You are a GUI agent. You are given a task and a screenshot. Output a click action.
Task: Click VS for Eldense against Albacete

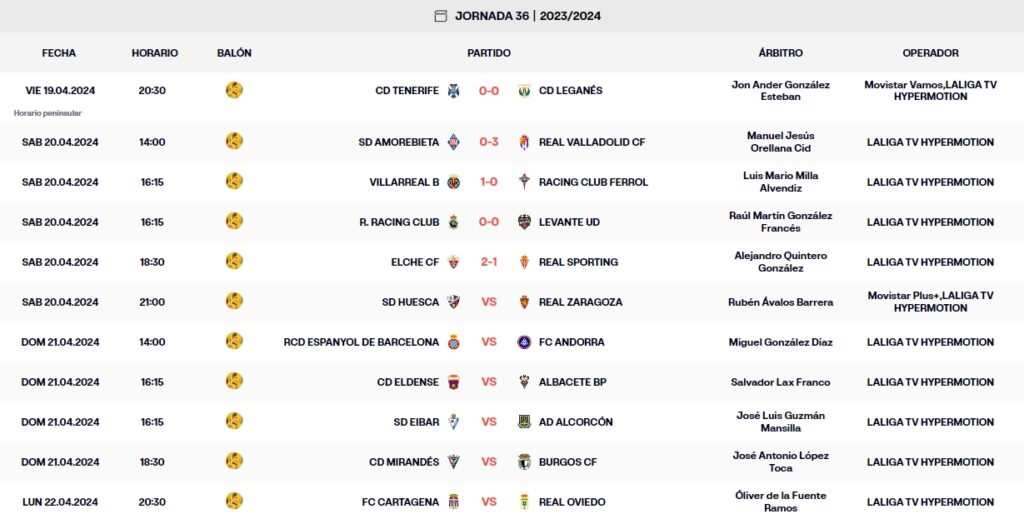[489, 382]
